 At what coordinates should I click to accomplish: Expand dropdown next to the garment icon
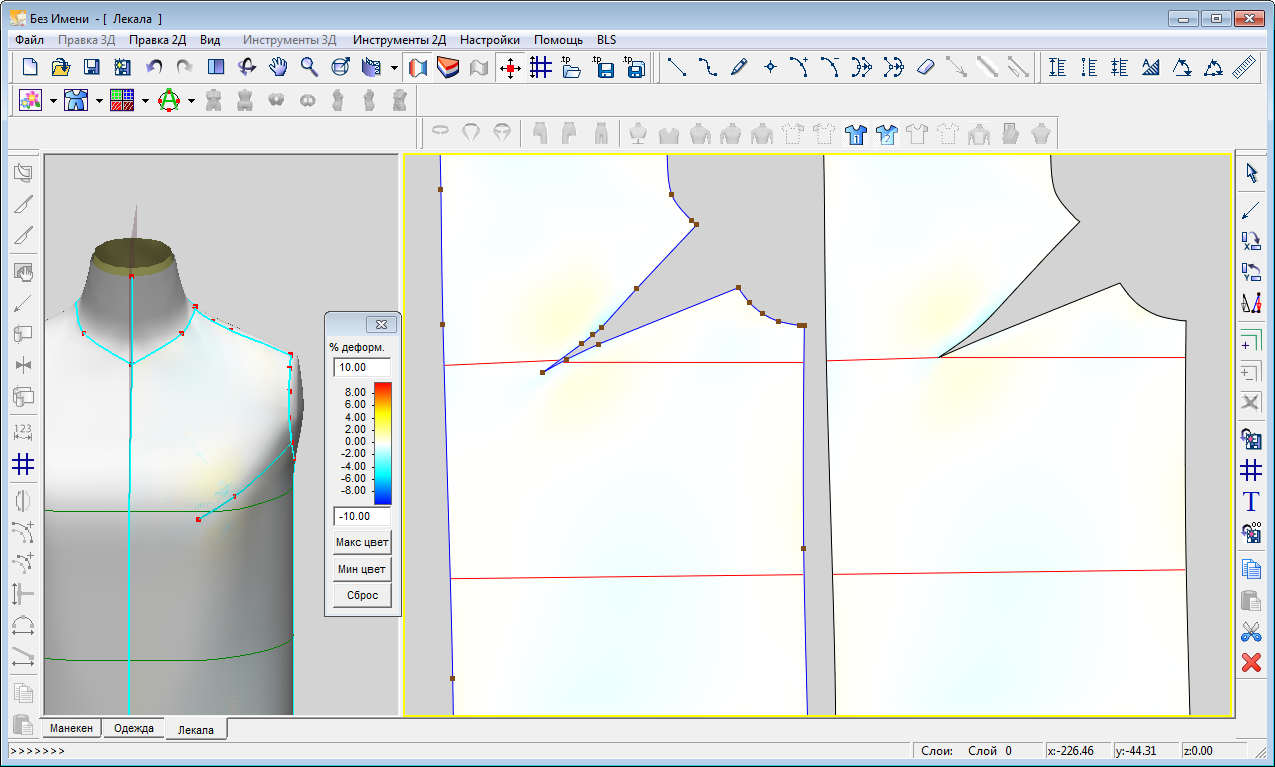[99, 100]
